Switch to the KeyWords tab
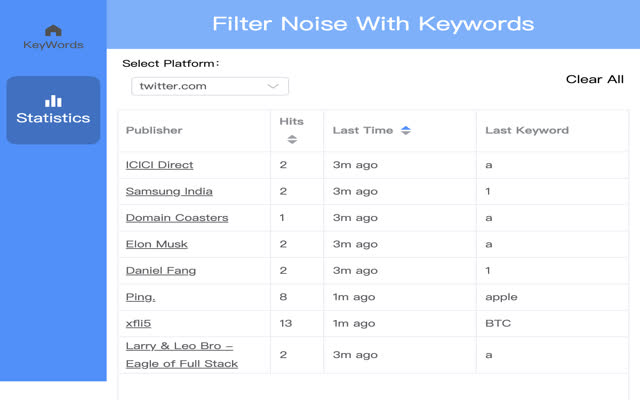This screenshot has width=640, height=400. pos(53,37)
